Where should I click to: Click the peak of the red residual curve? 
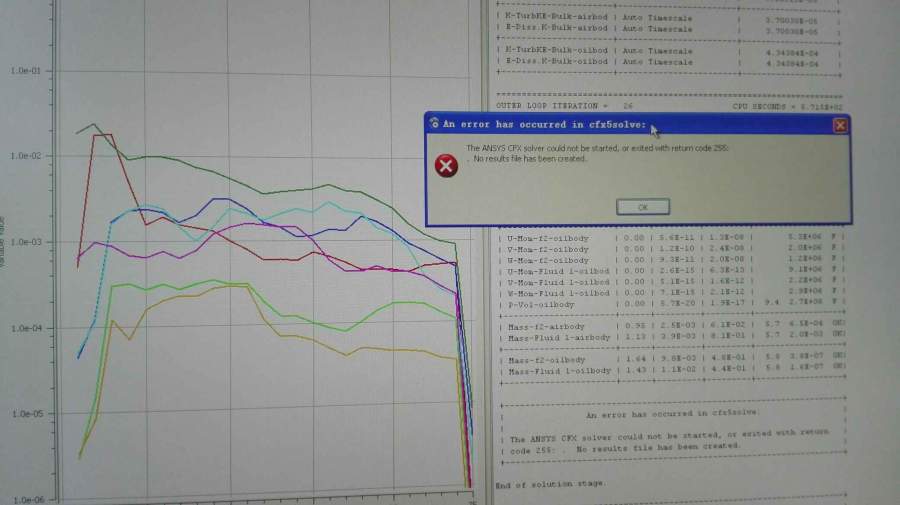point(102,135)
